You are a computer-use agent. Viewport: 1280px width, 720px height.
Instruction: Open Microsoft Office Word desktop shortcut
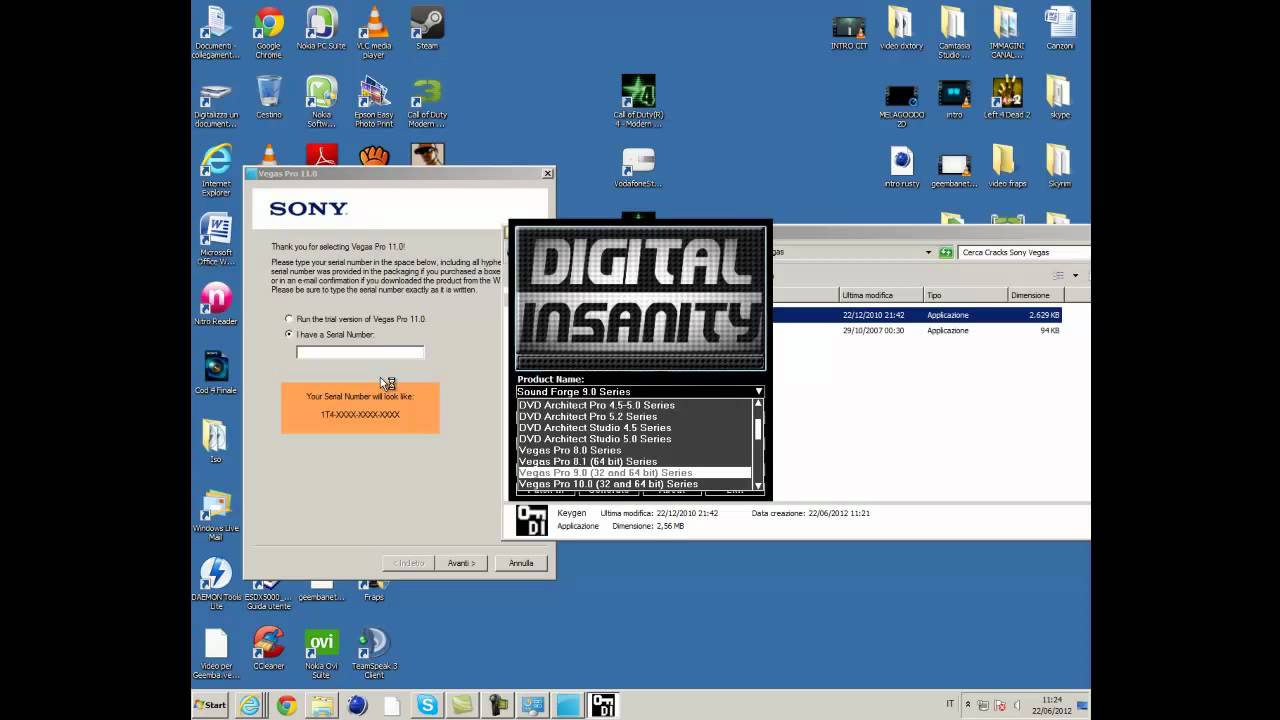pos(216,240)
